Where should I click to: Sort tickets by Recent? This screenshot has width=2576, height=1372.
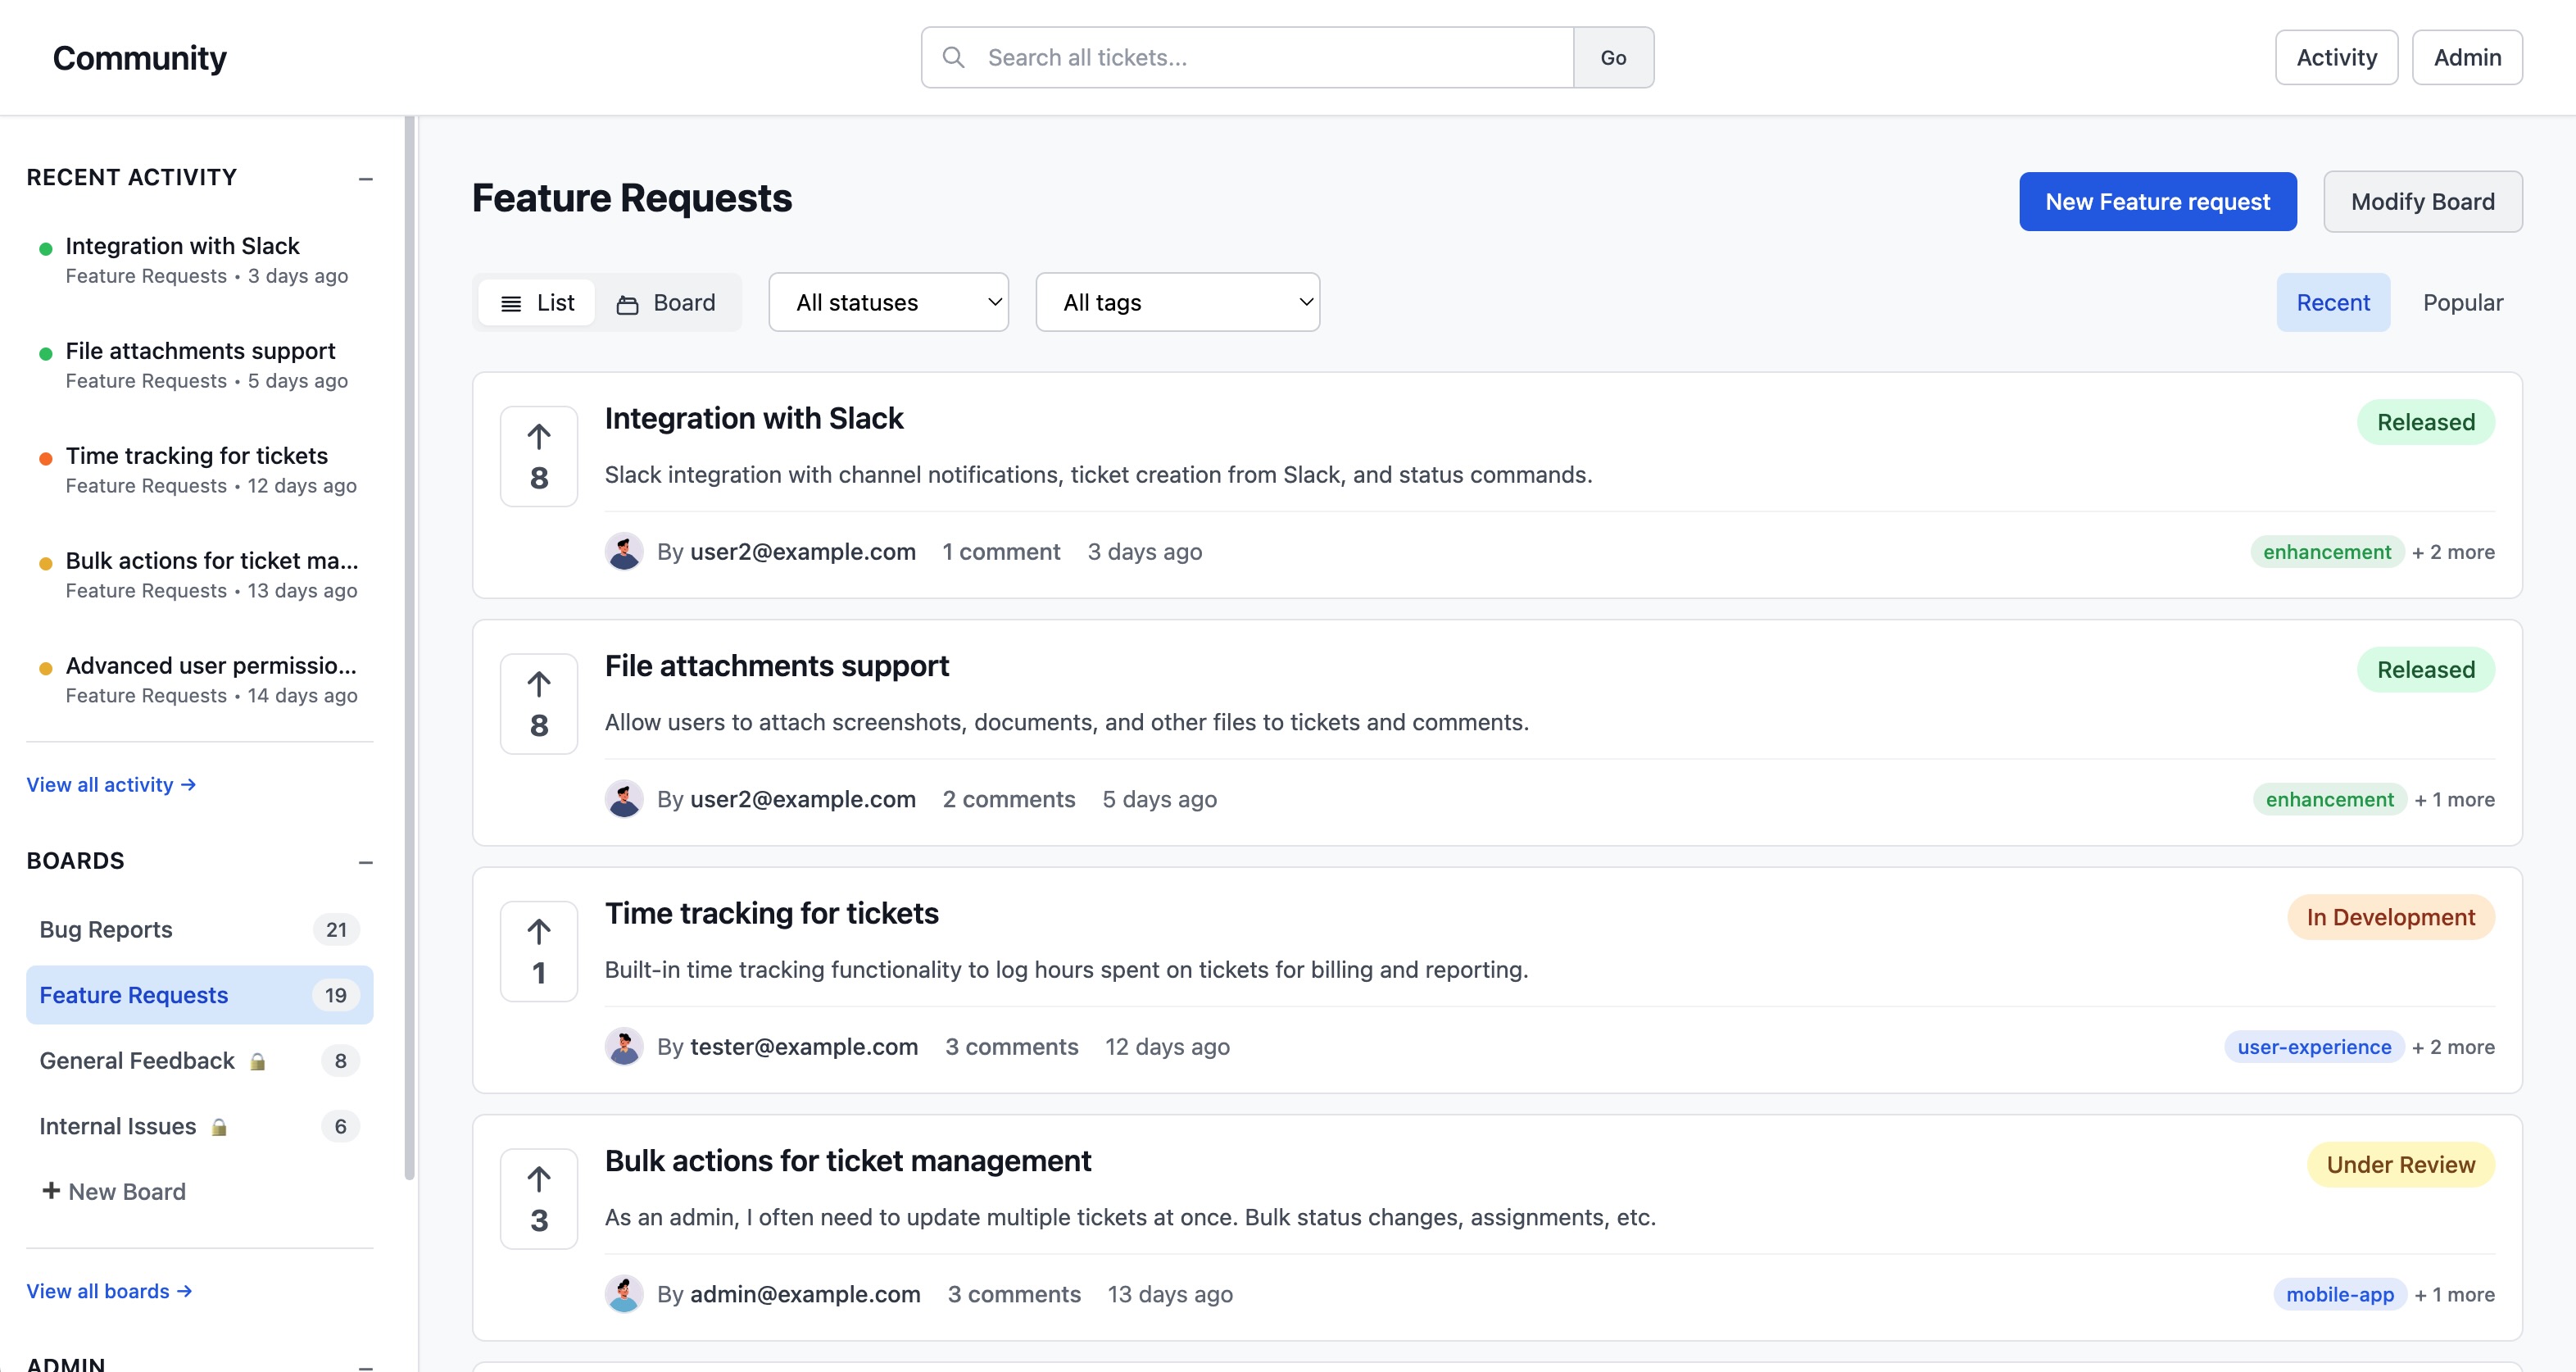2333,302
